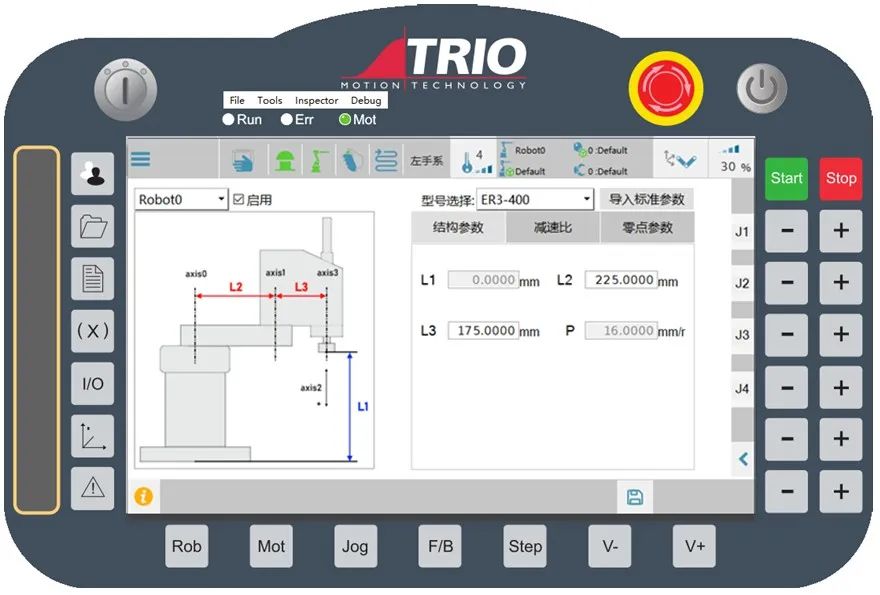This screenshot has width=880, height=595.
Task: Click the orange info icon in status bar
Action: (144, 497)
